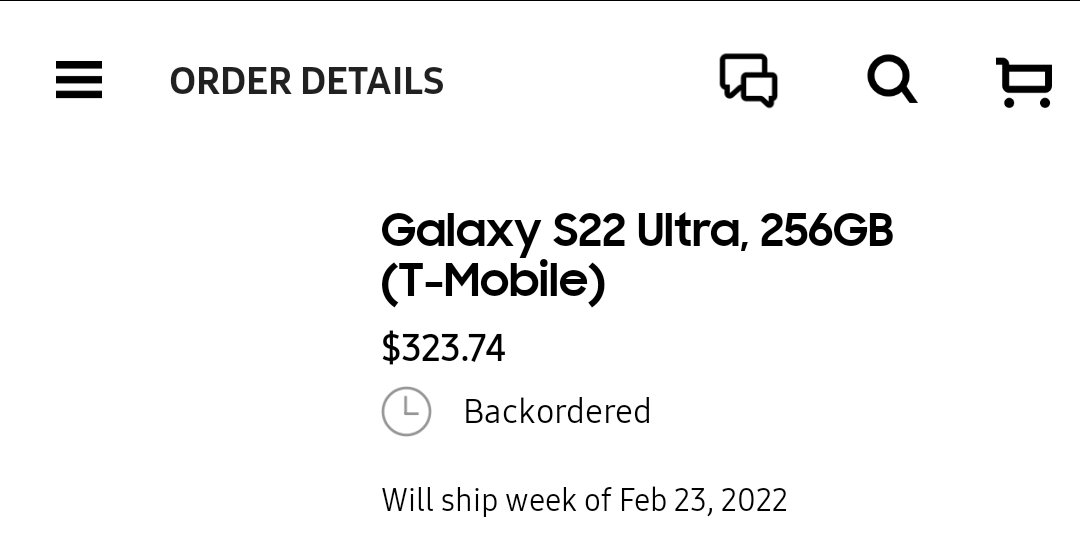The height and width of the screenshot is (549, 1080).
Task: Select the $323.74 price
Action: pos(443,348)
